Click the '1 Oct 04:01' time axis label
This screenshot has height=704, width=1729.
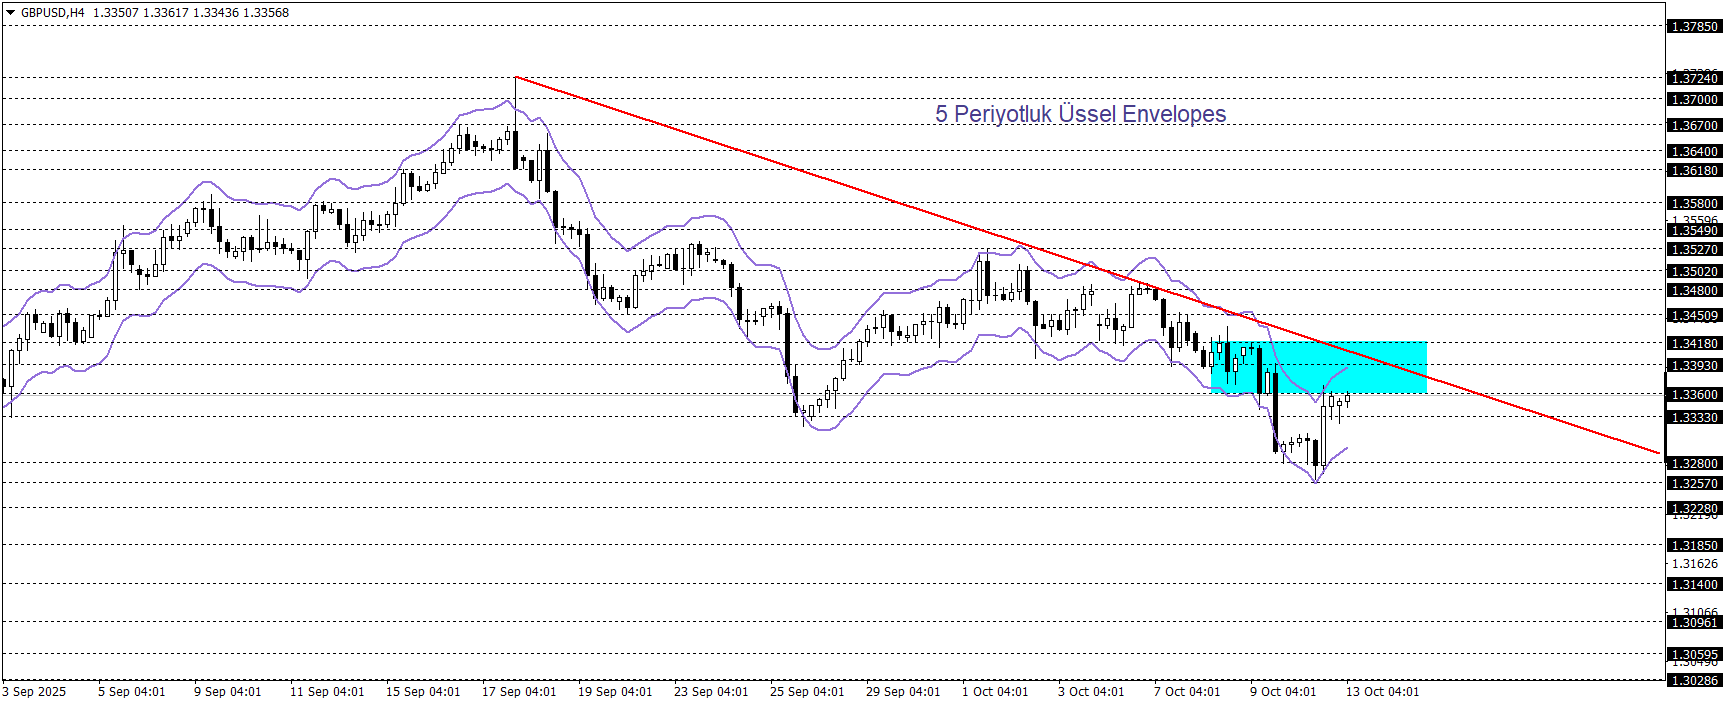point(995,692)
